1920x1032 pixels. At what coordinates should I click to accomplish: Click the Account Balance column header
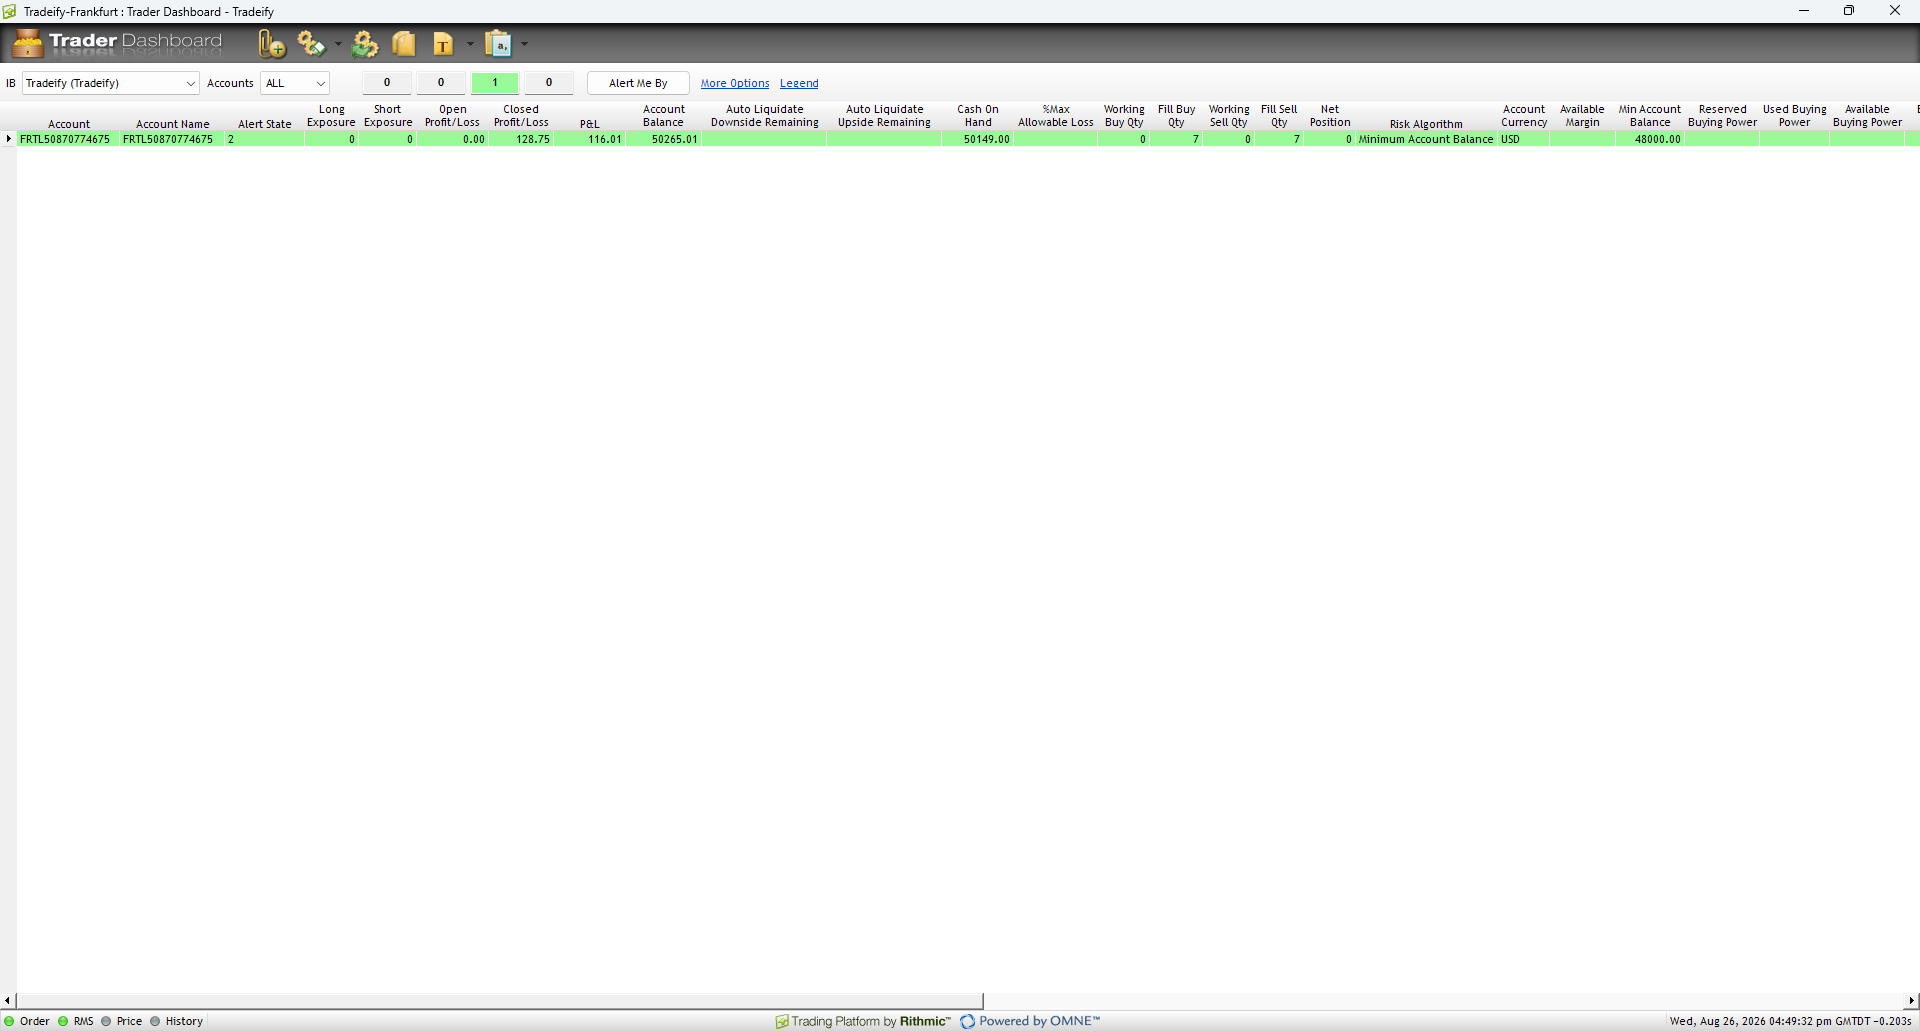click(664, 116)
